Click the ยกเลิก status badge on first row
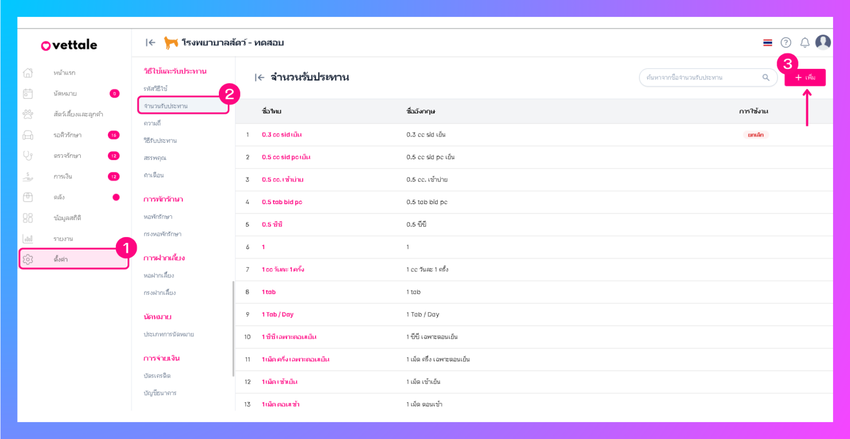This screenshot has width=850, height=439. pyautogui.click(x=756, y=134)
